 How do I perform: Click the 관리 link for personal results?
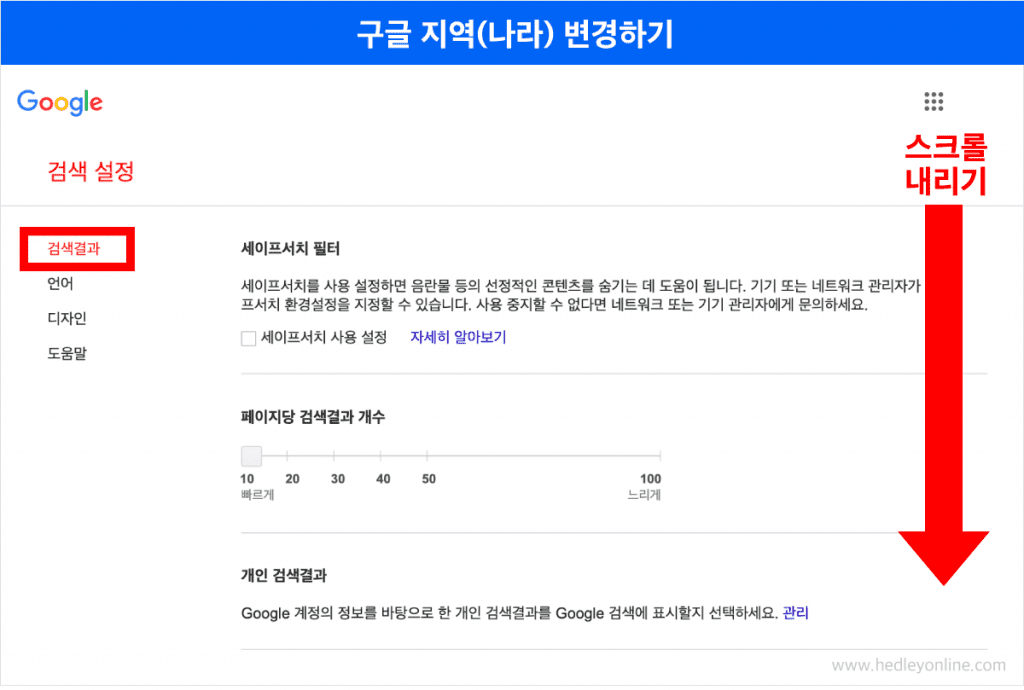coord(795,613)
